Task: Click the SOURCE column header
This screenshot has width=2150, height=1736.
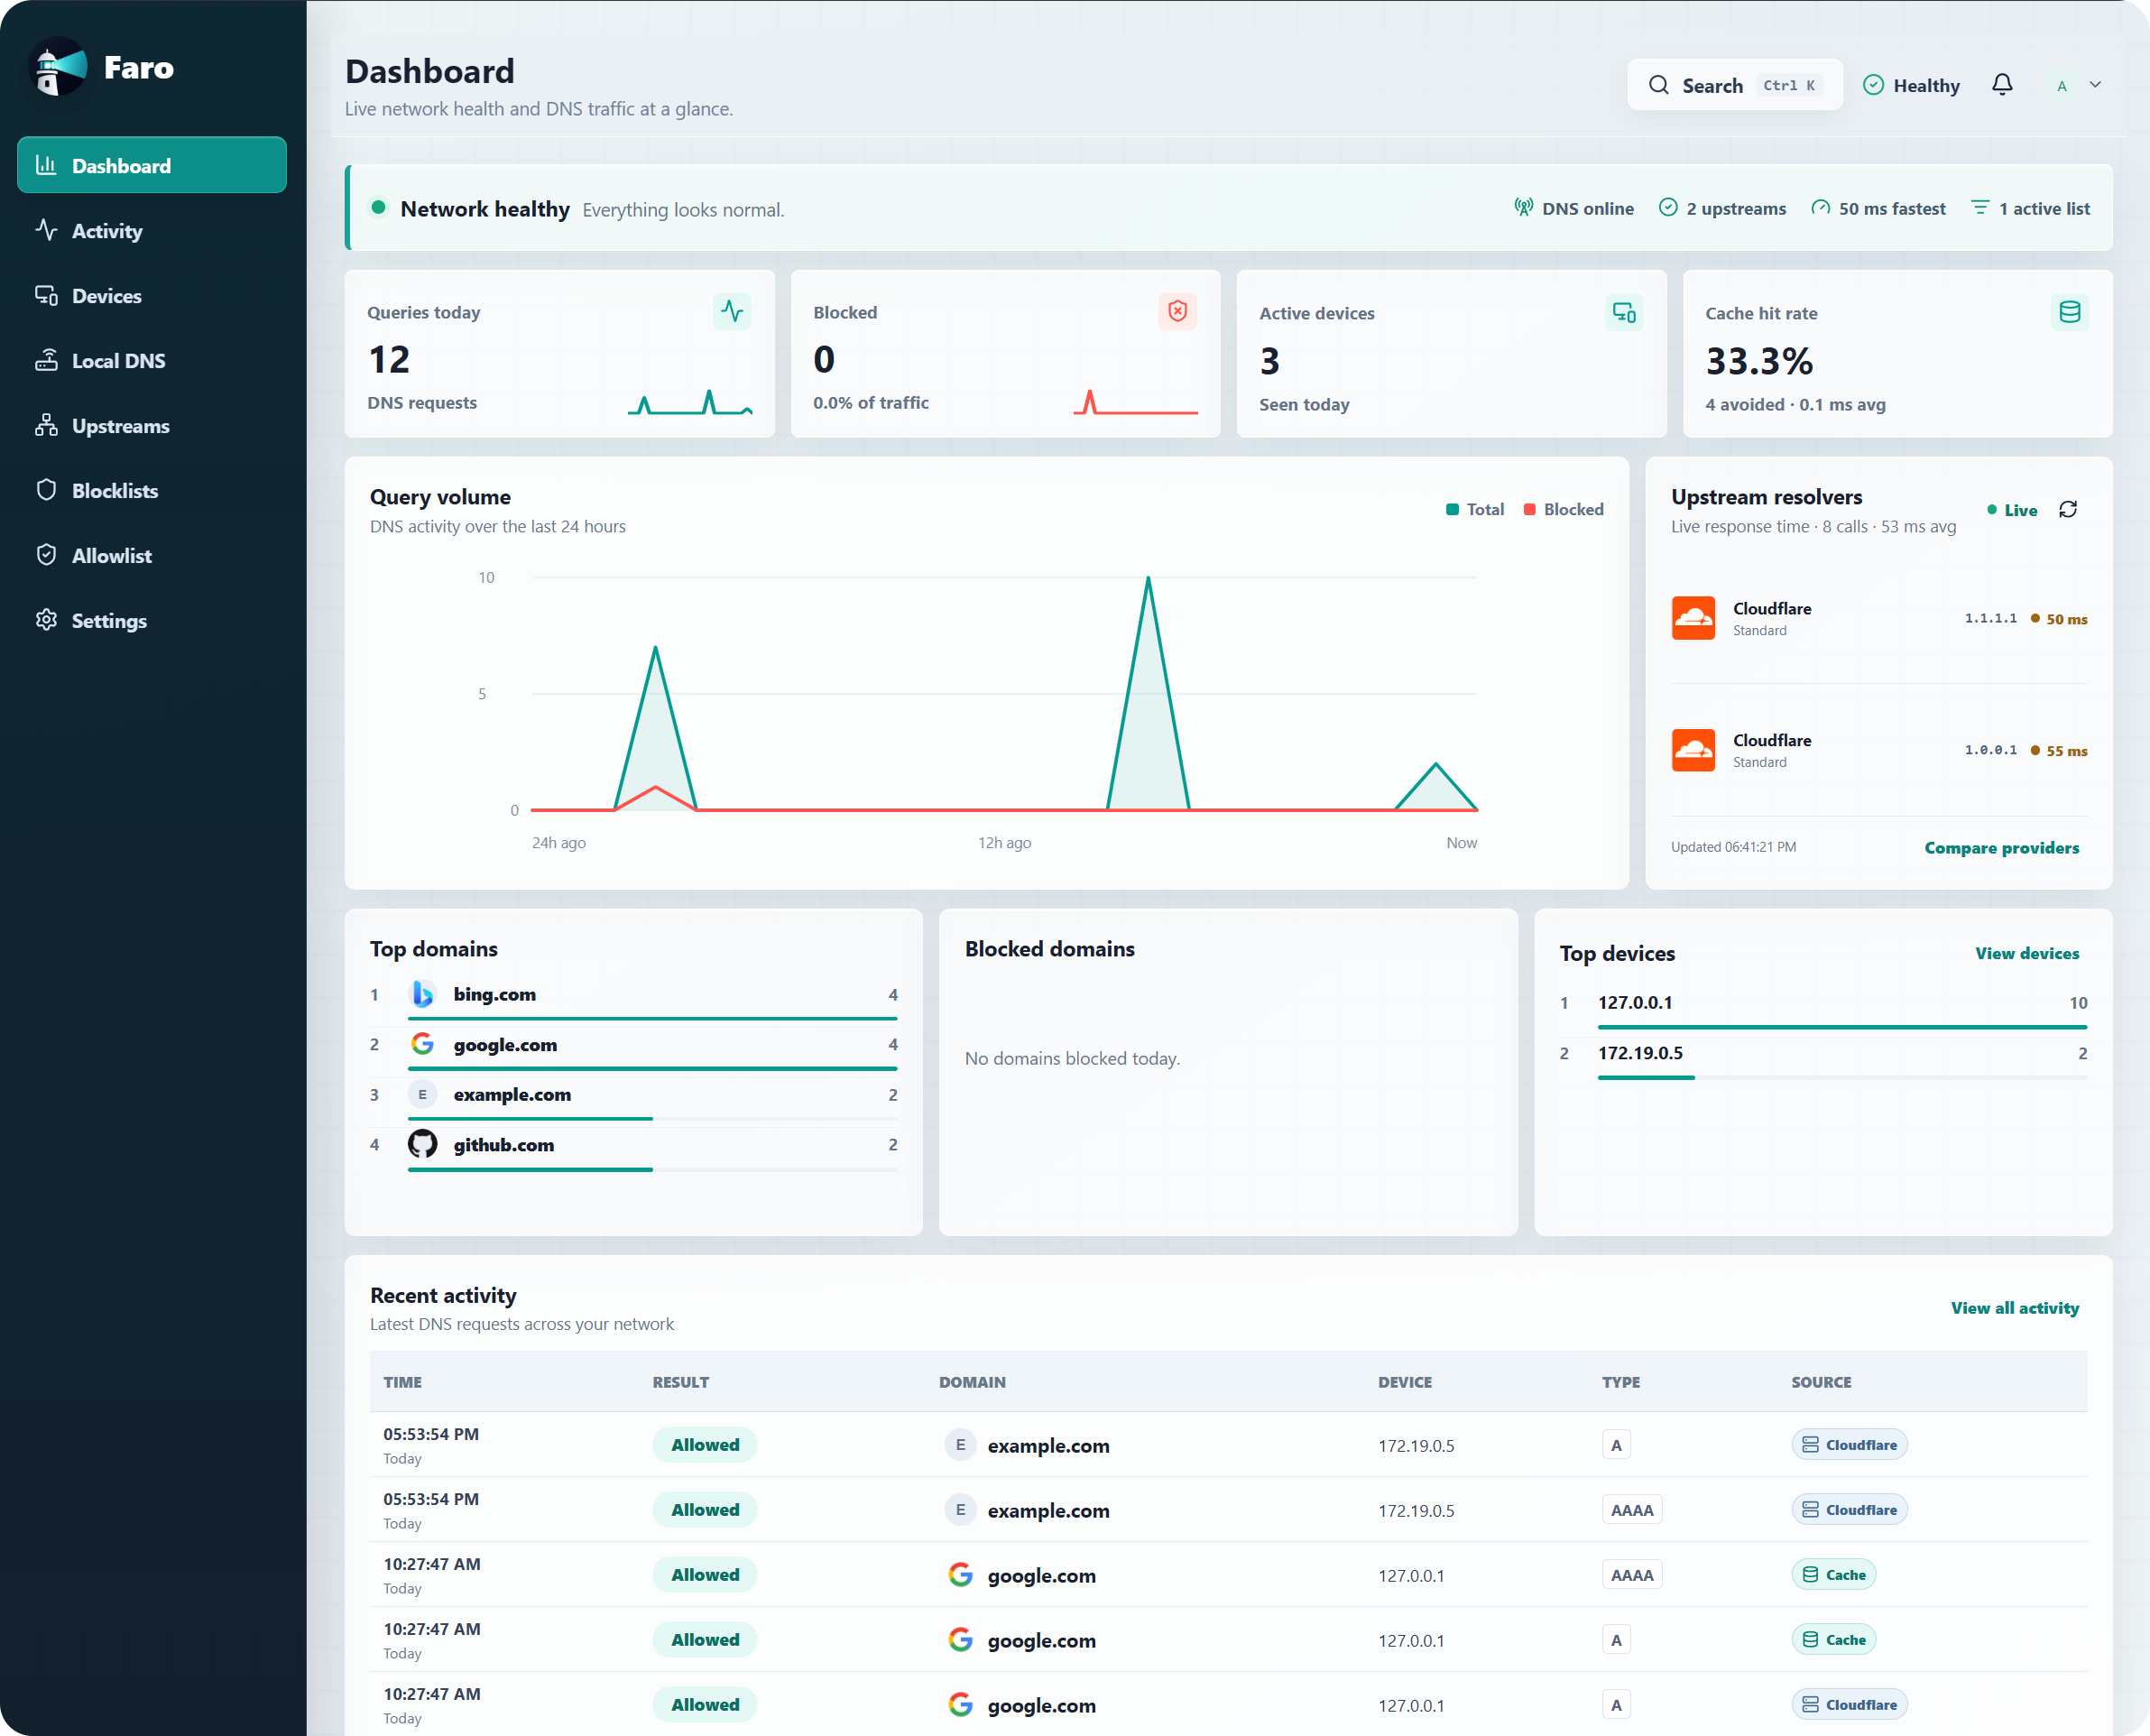Action: tap(1820, 1382)
